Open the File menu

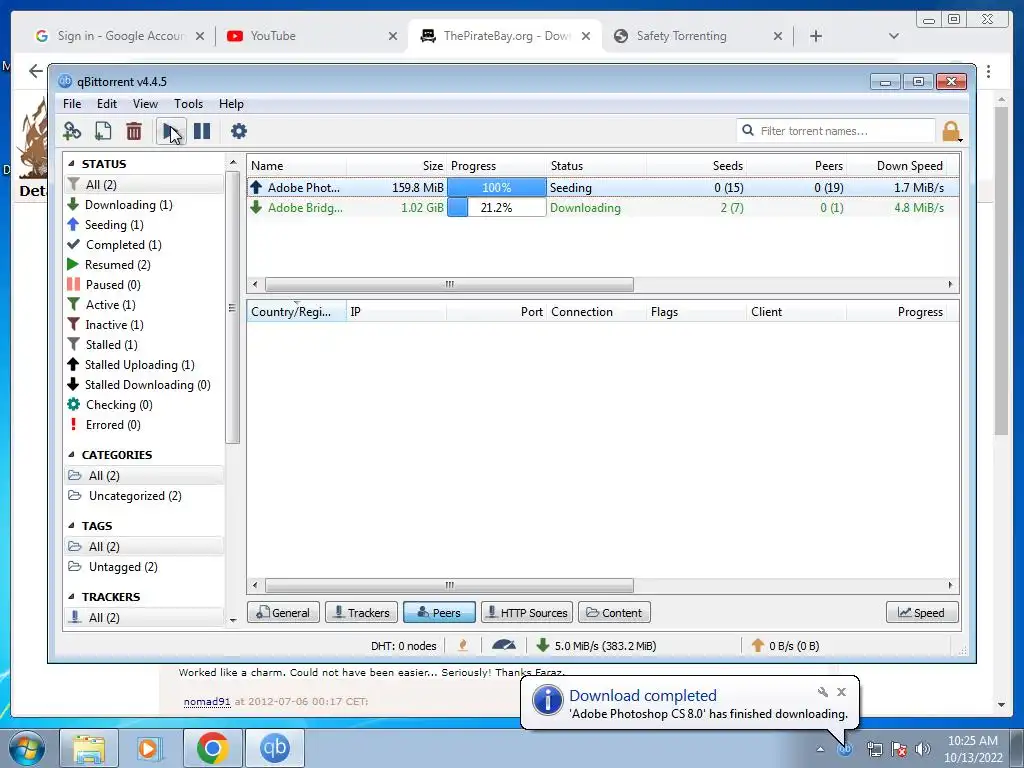click(x=72, y=104)
